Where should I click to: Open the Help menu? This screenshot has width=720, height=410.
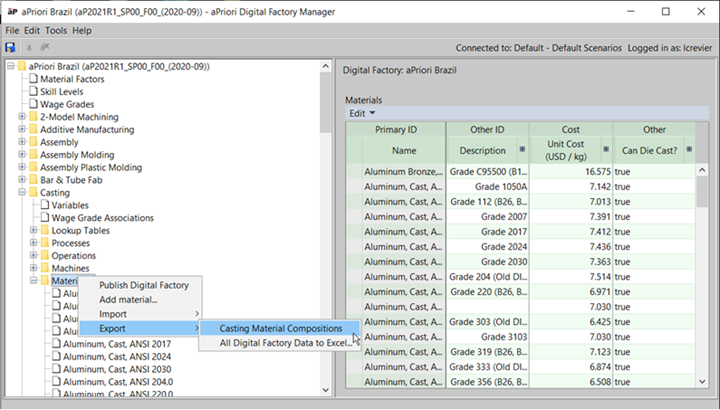82,30
